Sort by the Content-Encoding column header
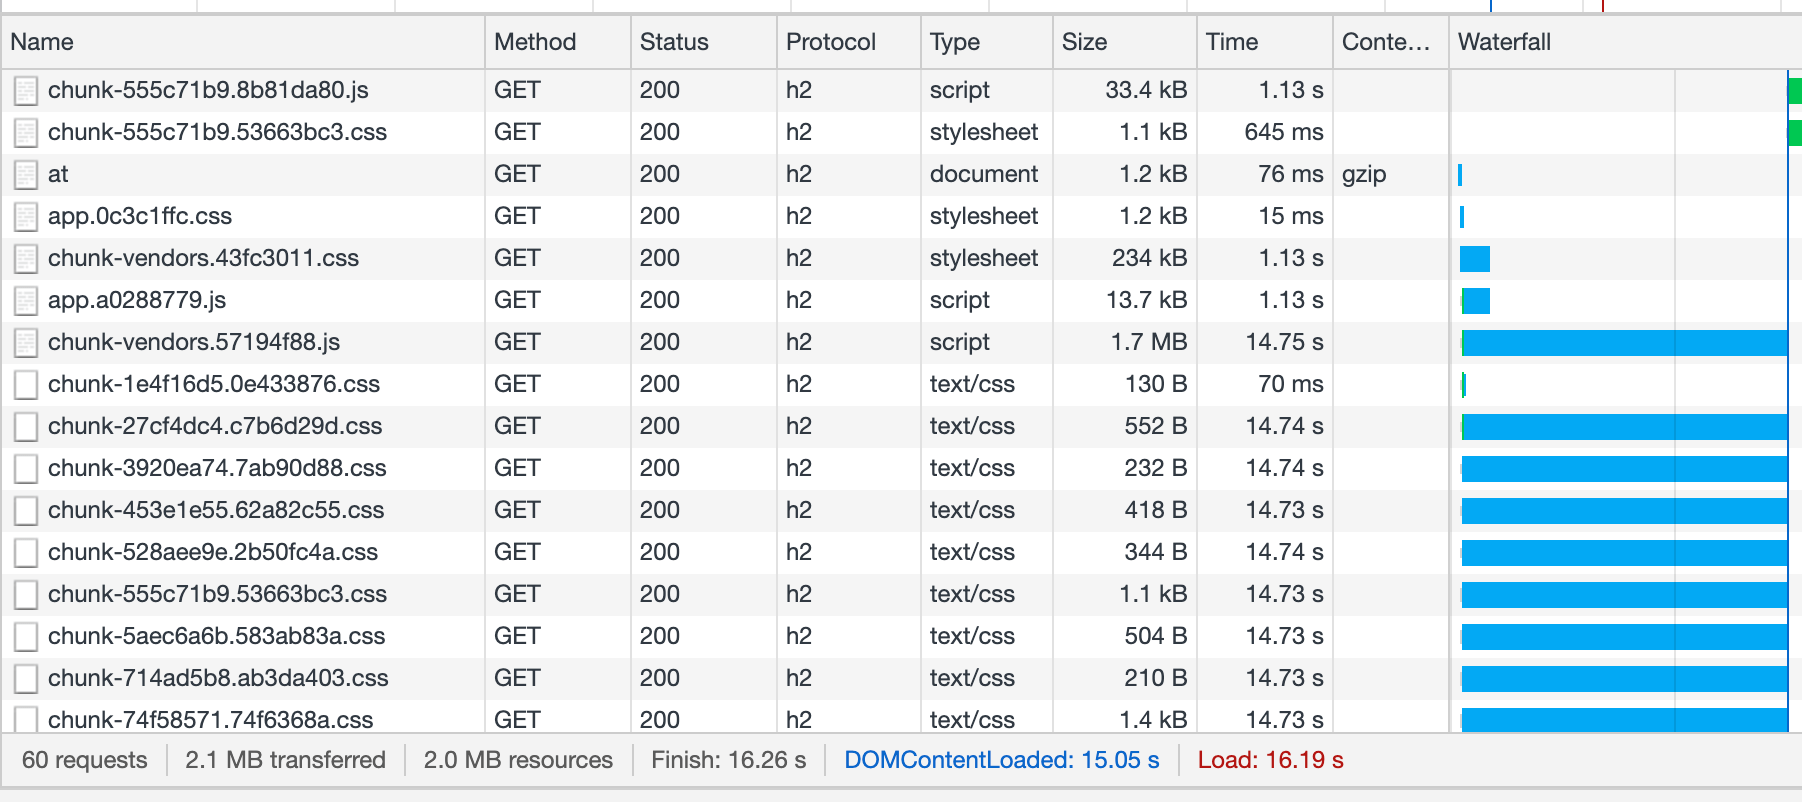Screen dimensions: 1802x802 [1391, 42]
